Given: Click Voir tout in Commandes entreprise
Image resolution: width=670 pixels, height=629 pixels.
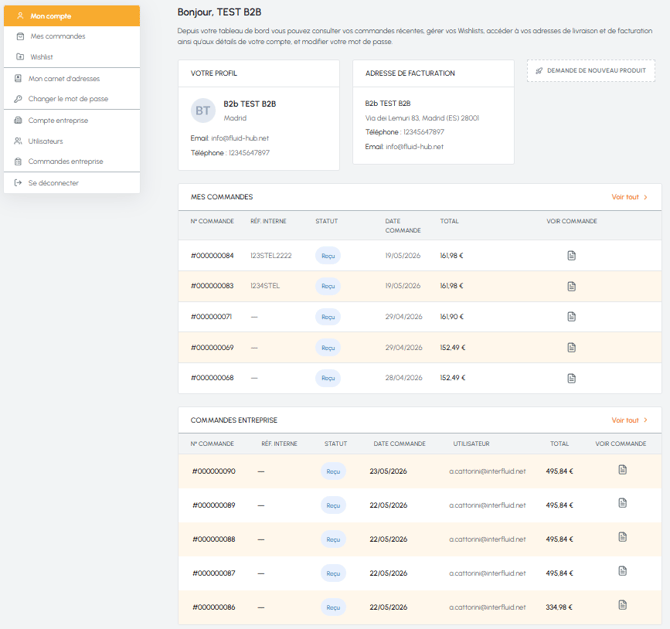Looking at the screenshot, I should [x=625, y=420].
